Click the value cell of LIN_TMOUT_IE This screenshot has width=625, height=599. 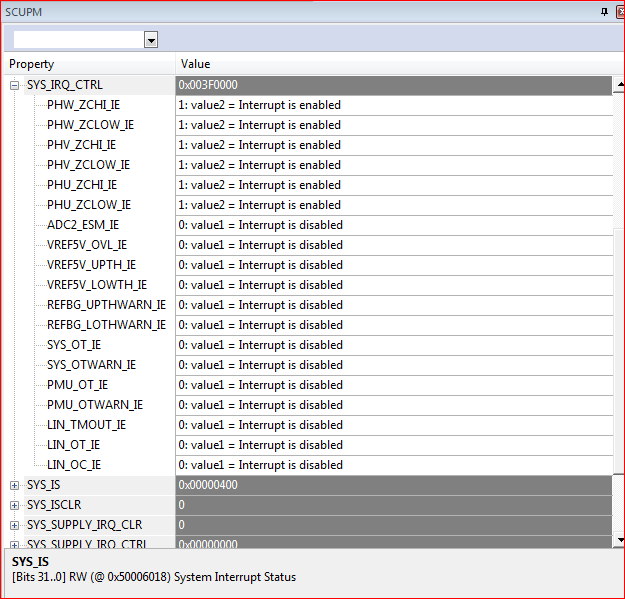(x=394, y=425)
